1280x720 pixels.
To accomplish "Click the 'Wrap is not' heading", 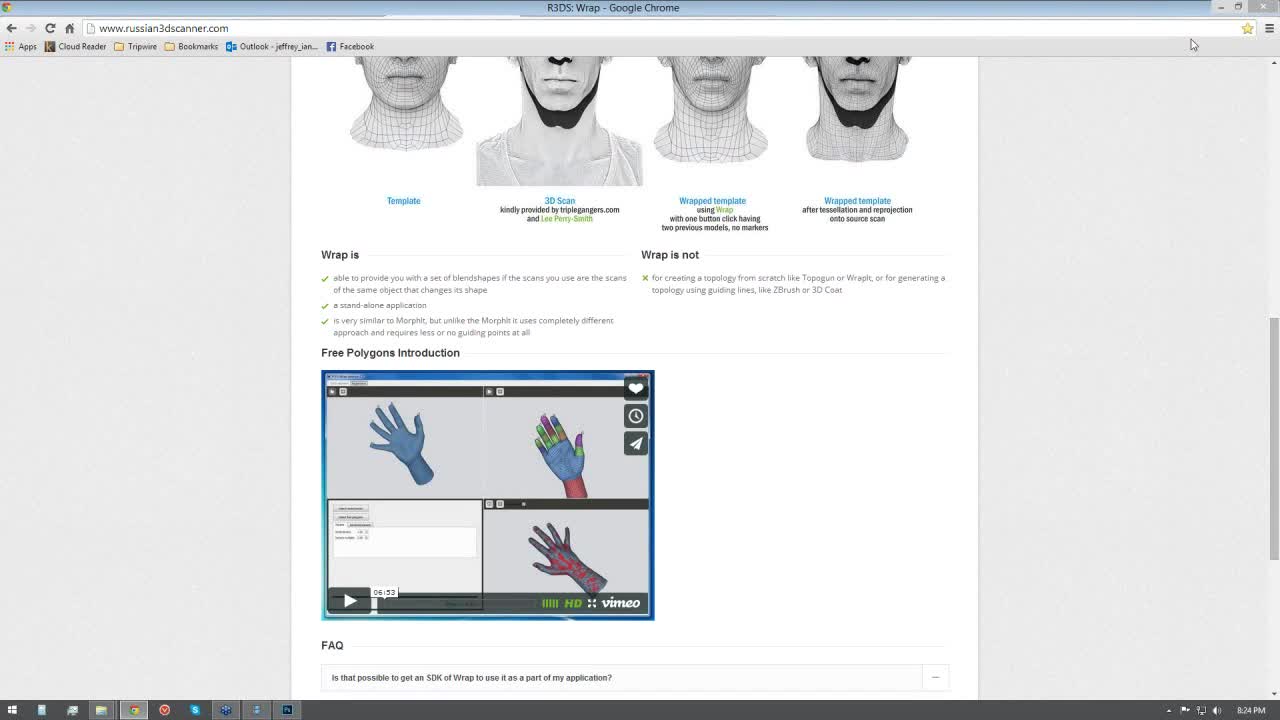I will (670, 255).
